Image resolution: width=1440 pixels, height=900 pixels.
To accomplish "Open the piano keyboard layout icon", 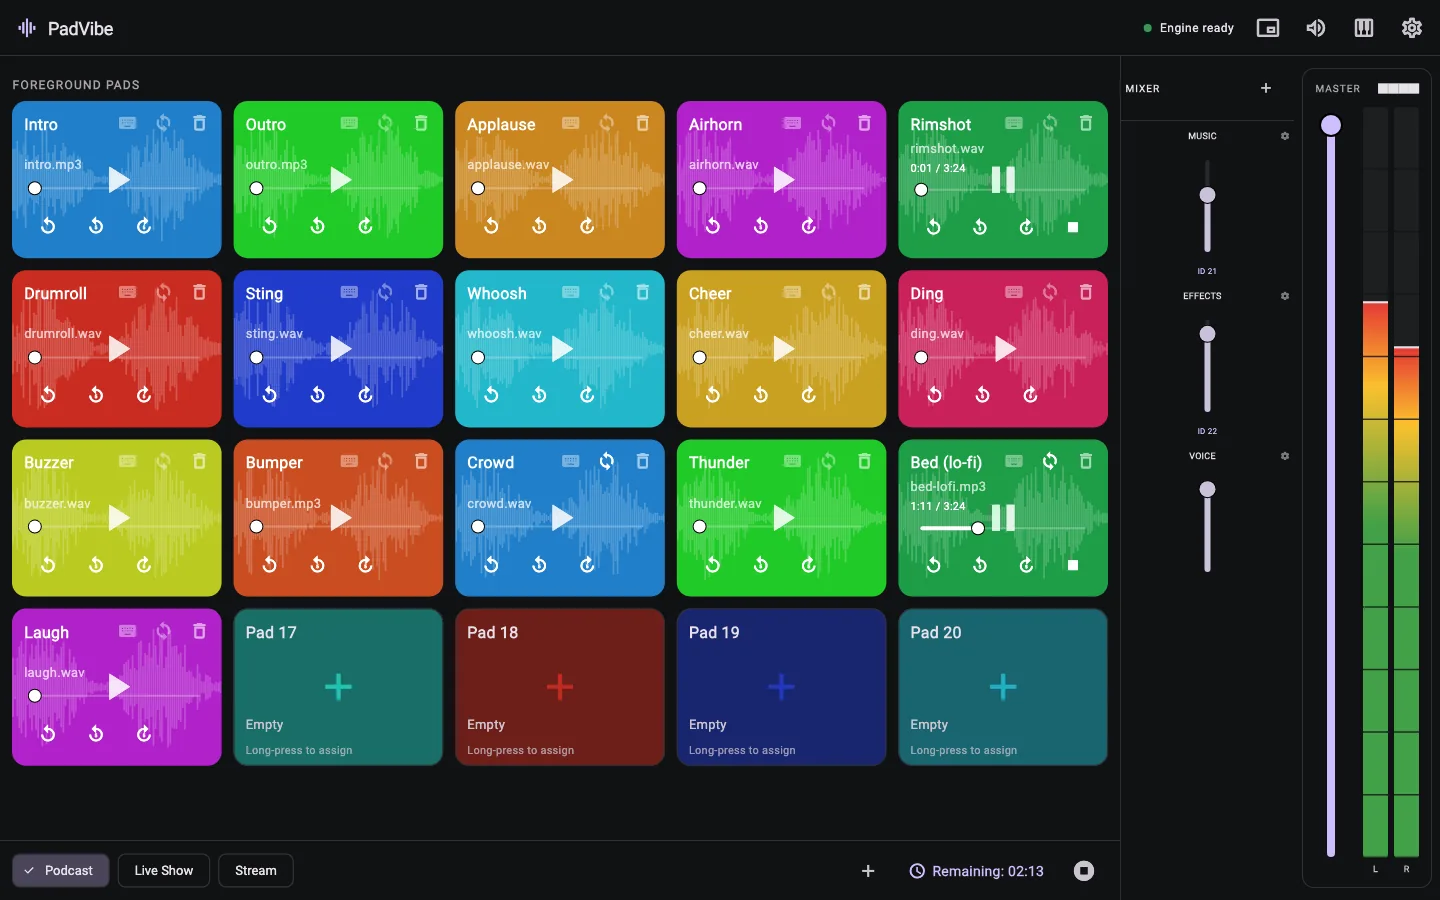I will coord(1363,28).
